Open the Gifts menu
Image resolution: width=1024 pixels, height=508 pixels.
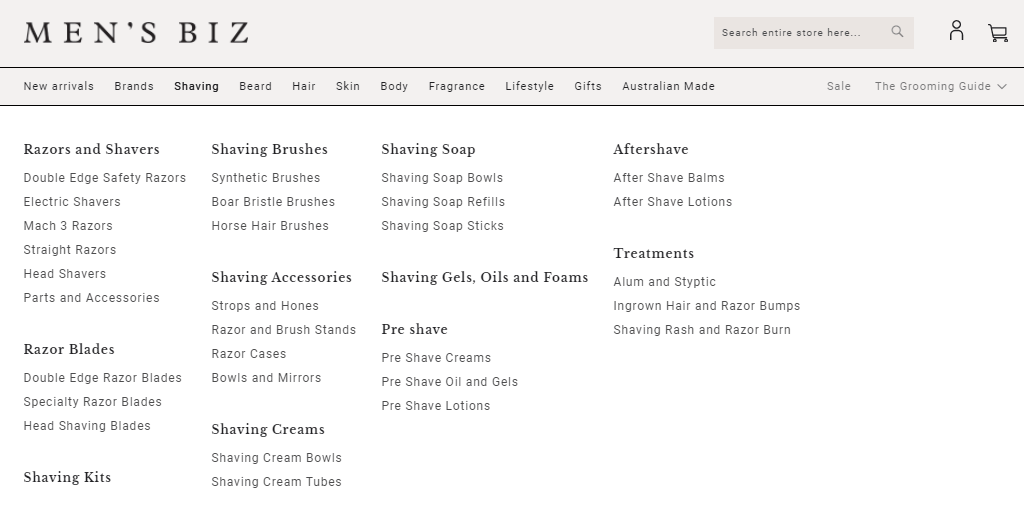588,86
